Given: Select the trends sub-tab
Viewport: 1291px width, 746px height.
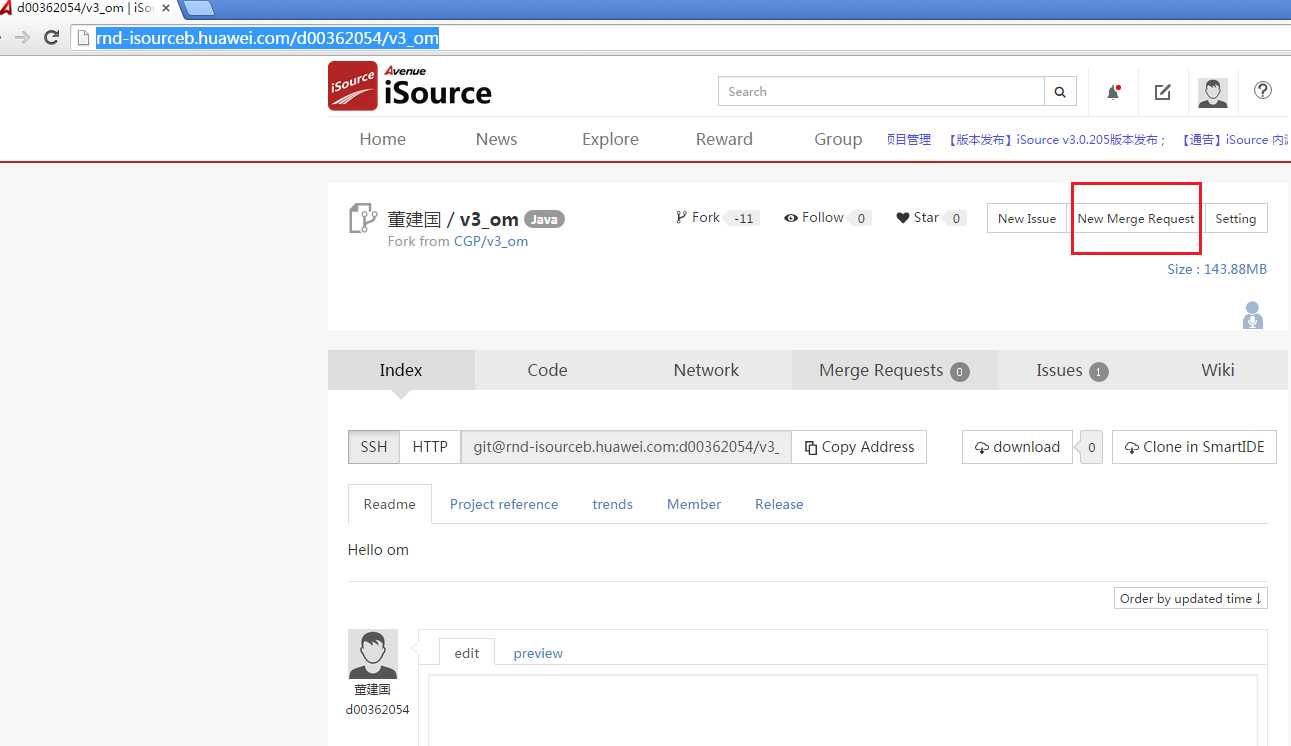Looking at the screenshot, I should point(612,504).
